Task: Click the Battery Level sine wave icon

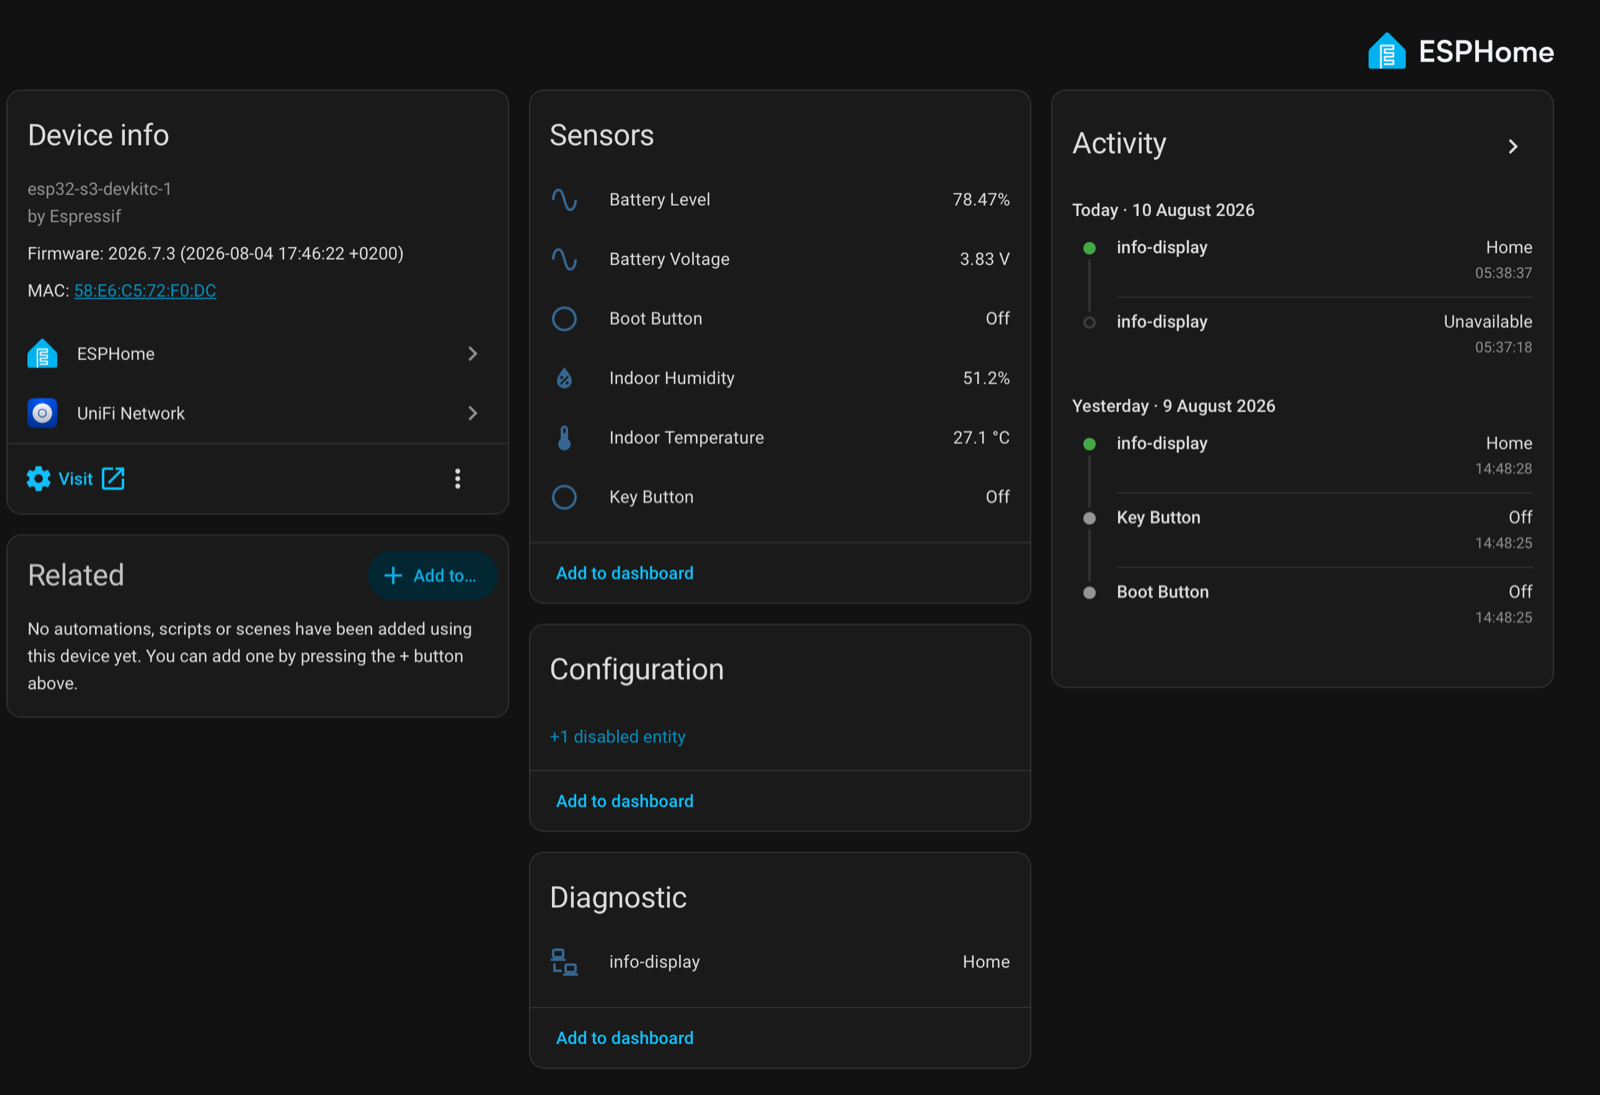Action: [564, 200]
